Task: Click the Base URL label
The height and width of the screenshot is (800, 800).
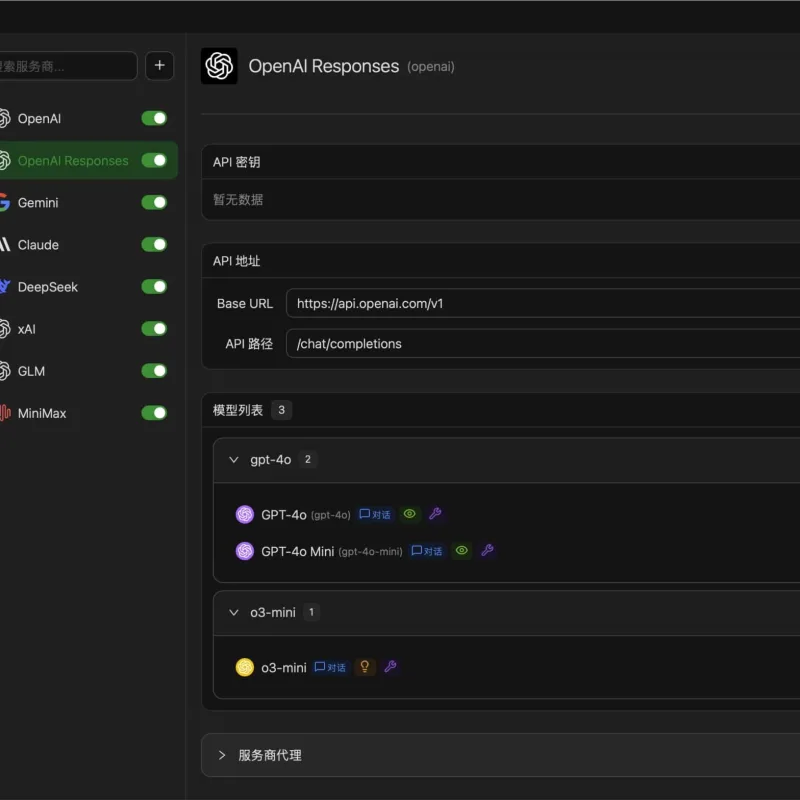Action: tap(245, 304)
